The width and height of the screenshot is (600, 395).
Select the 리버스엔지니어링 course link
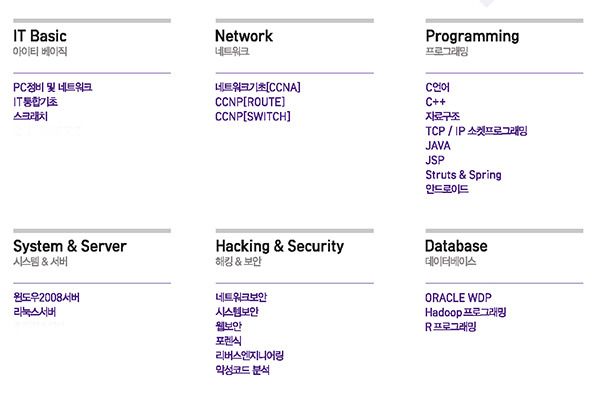click(249, 356)
